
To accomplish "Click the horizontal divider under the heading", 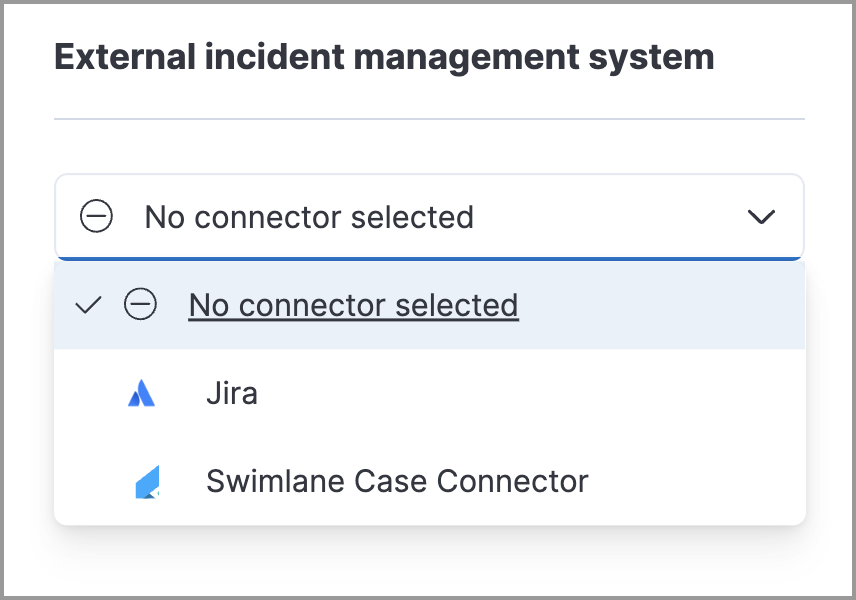I will 428,117.
